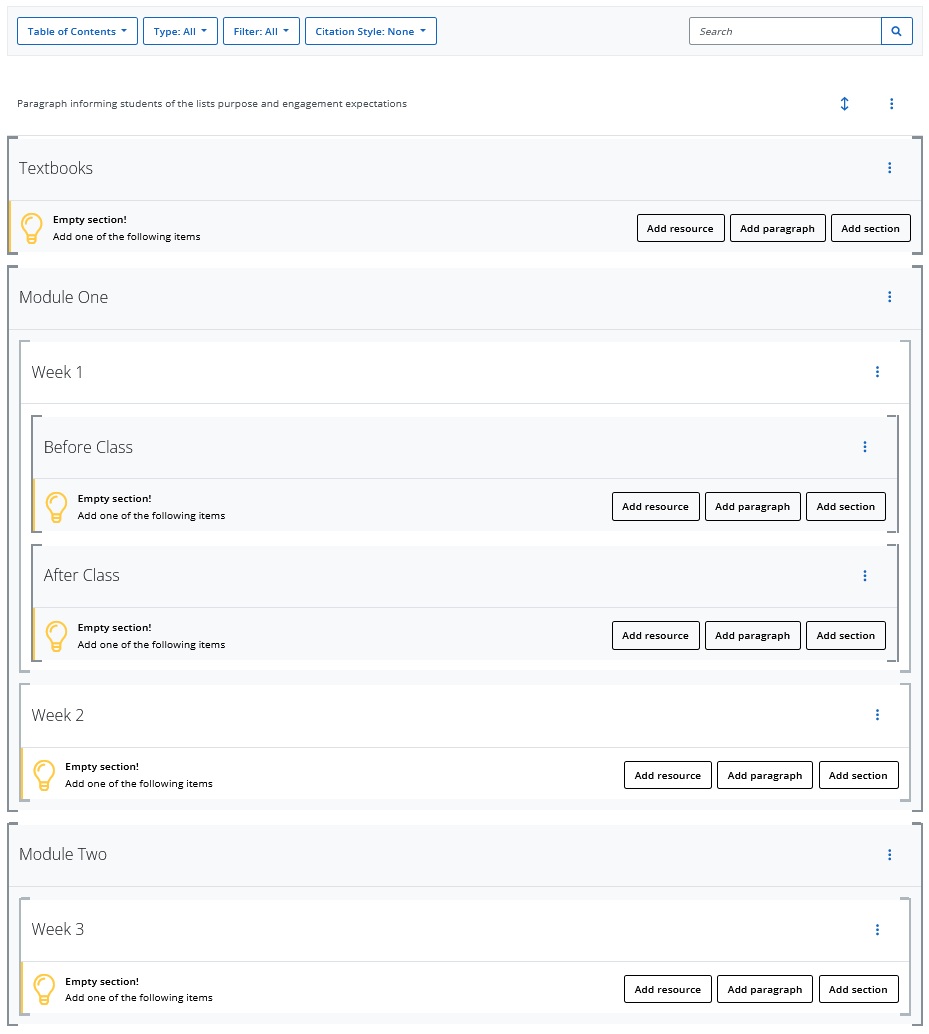This screenshot has width=929, height=1034.
Task: Add resource to the Textbooks section
Action: pos(680,228)
